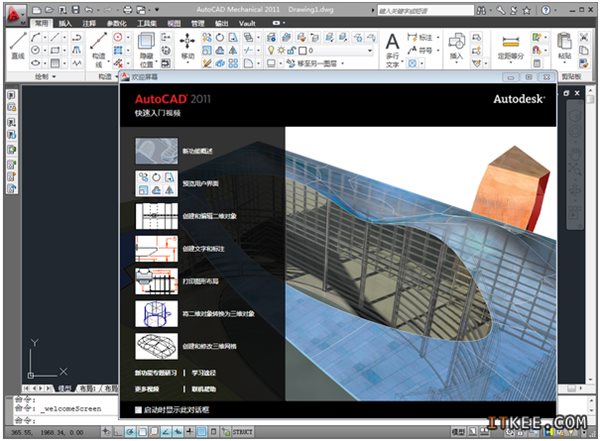
Task: Toggle the 模型 model space status button
Action: pyautogui.click(x=458, y=432)
